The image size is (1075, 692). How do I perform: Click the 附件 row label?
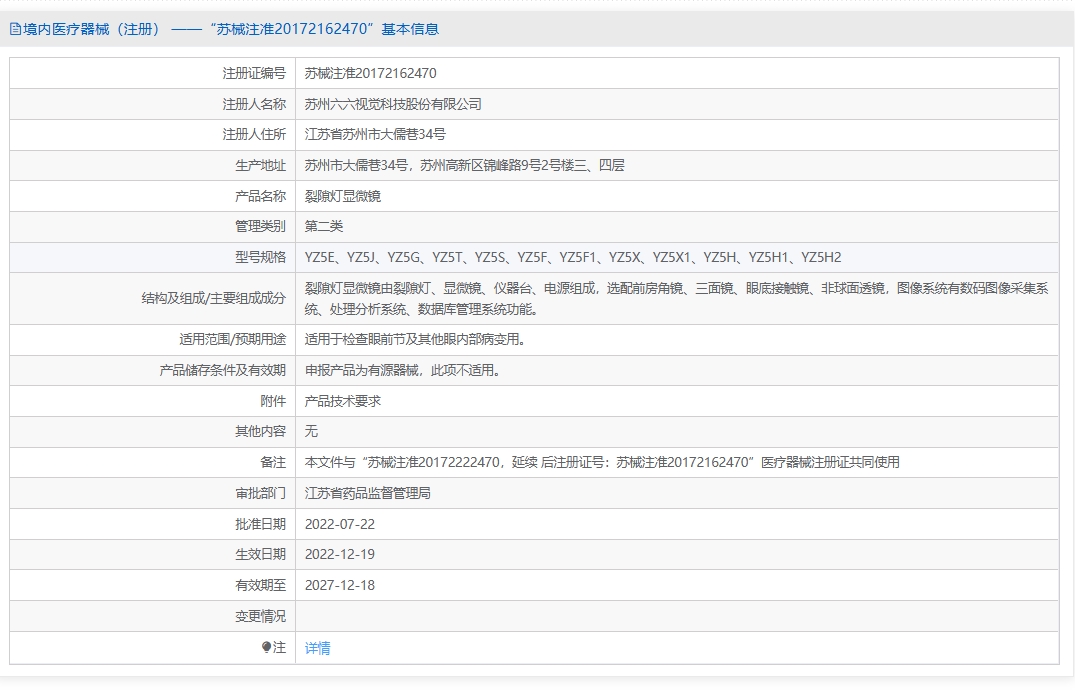click(x=273, y=401)
